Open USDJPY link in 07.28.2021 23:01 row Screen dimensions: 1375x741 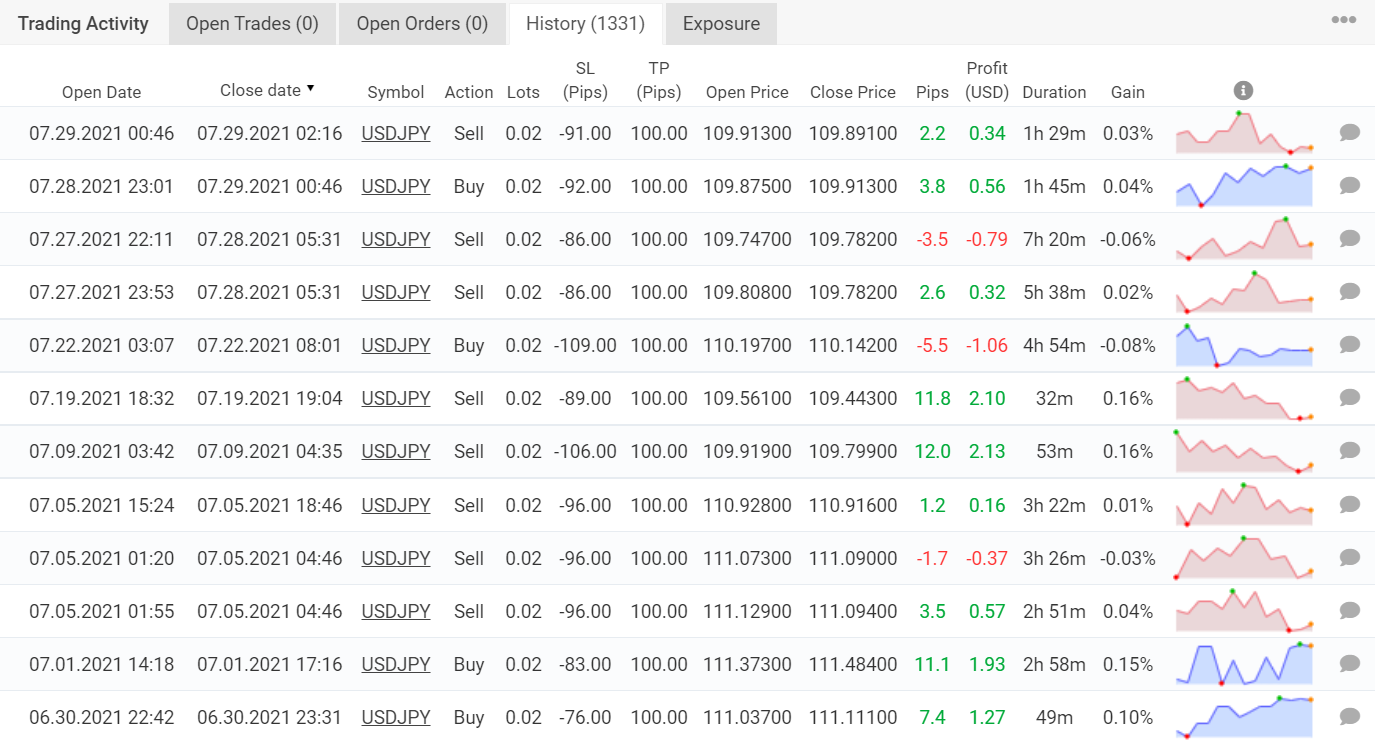coord(396,186)
